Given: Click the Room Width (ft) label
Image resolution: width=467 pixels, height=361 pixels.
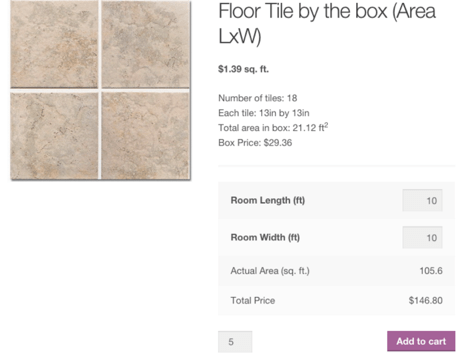Looking at the screenshot, I should (265, 237).
